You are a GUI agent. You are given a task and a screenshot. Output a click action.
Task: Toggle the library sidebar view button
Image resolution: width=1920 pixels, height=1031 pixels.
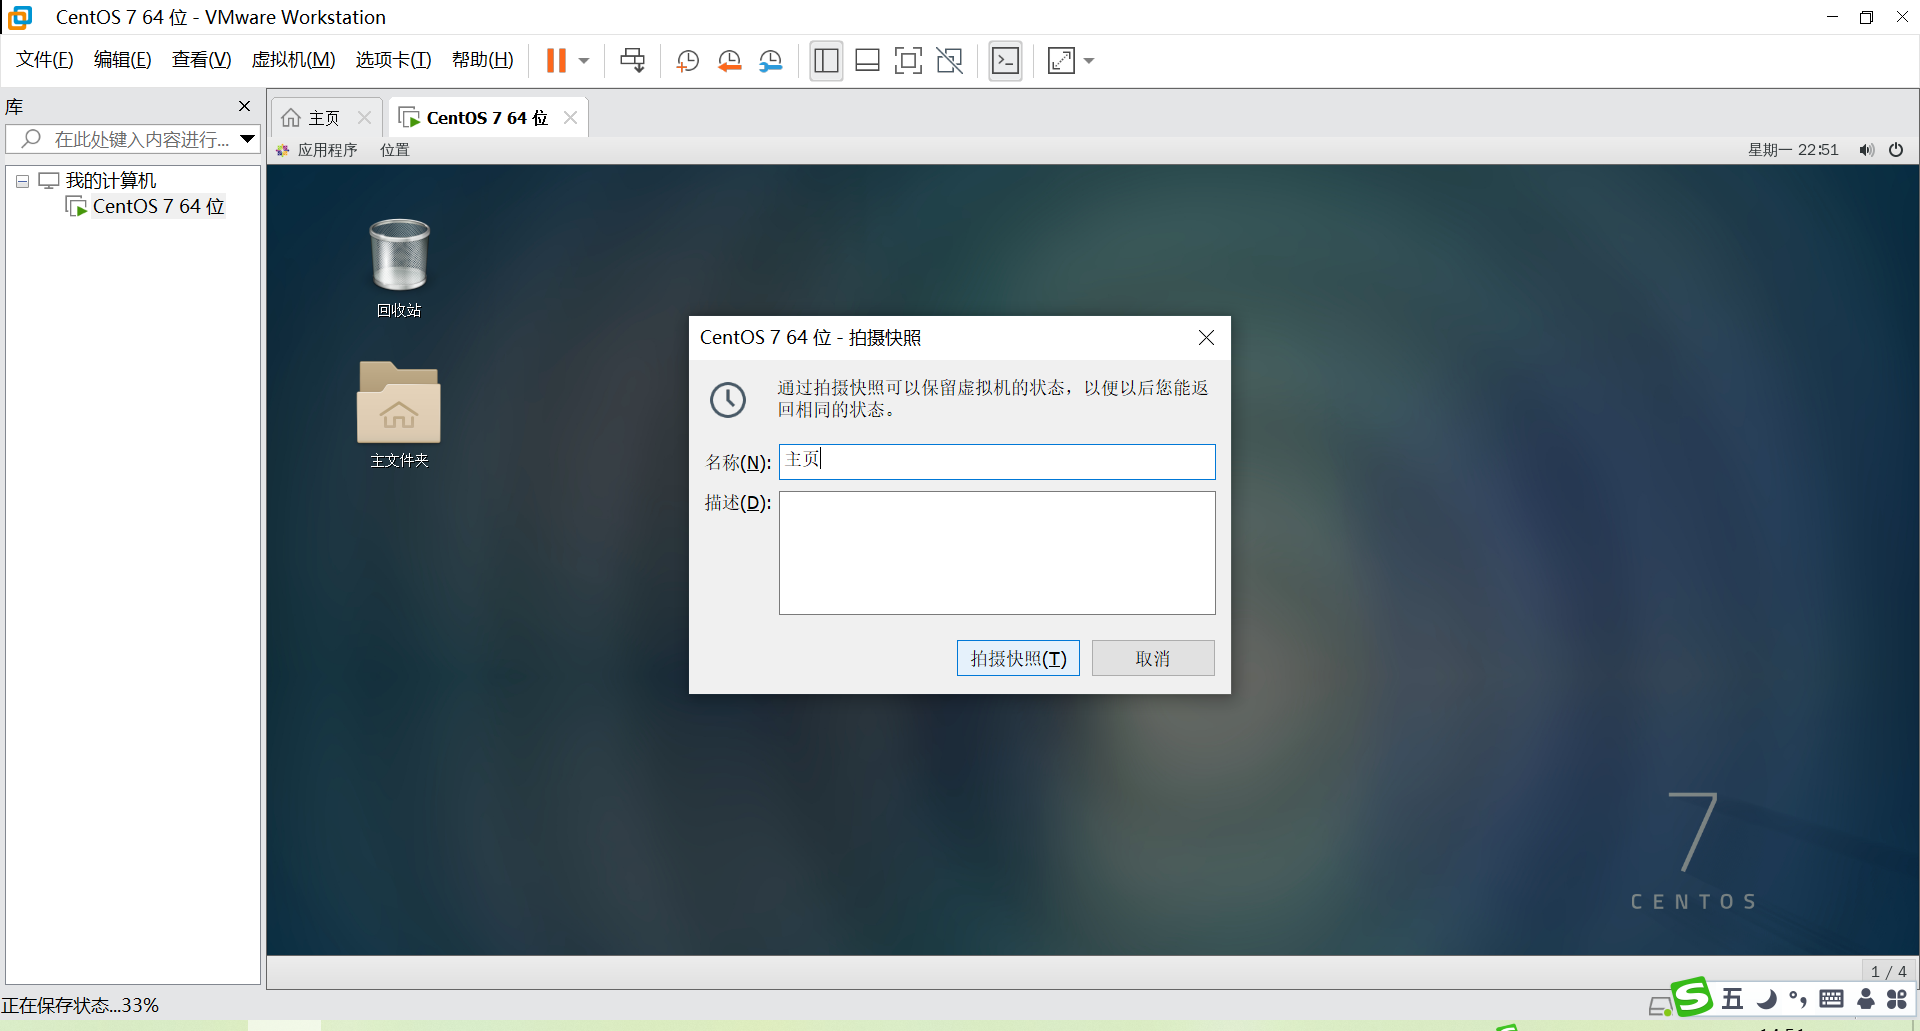click(826, 61)
